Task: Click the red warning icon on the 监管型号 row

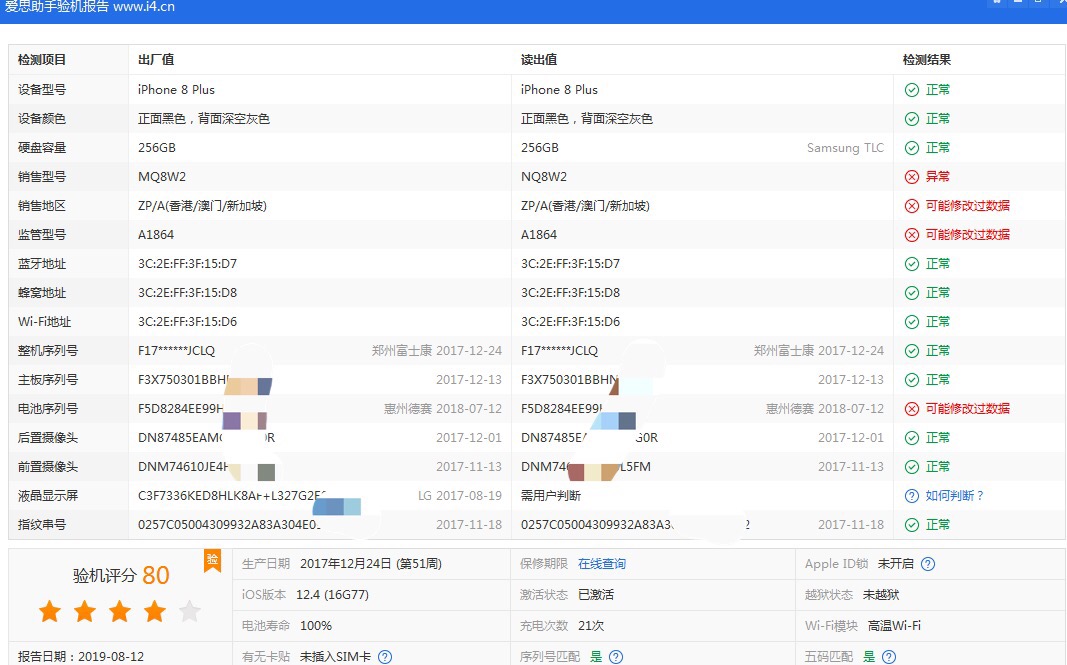Action: click(x=911, y=234)
